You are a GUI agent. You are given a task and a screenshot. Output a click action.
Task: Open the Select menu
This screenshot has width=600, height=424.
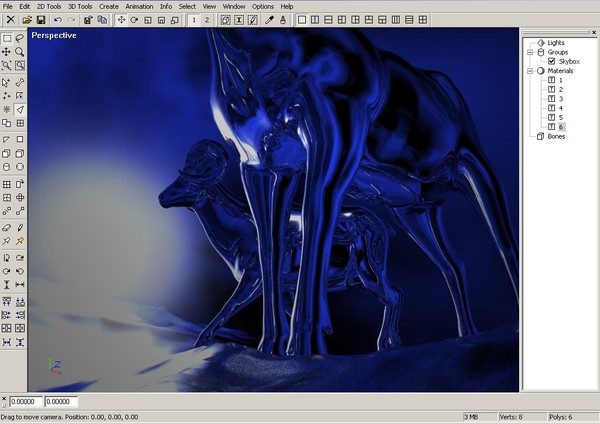[x=187, y=7]
